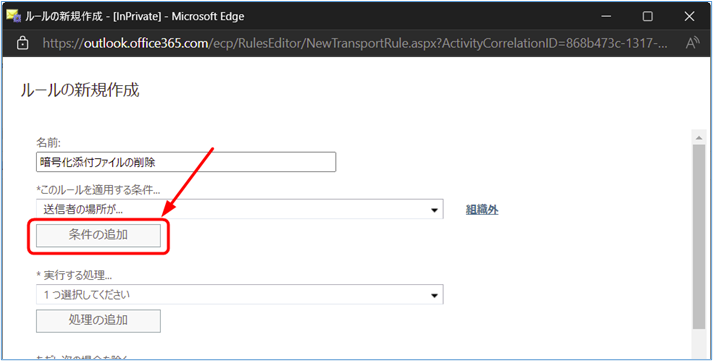Click the scrollbar up arrow

pyautogui.click(x=699, y=138)
